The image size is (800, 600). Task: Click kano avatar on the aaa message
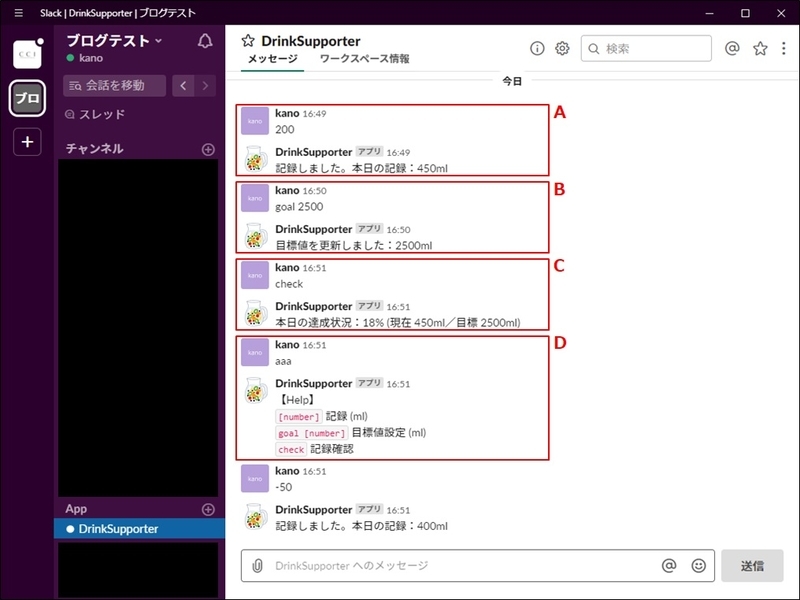point(255,352)
